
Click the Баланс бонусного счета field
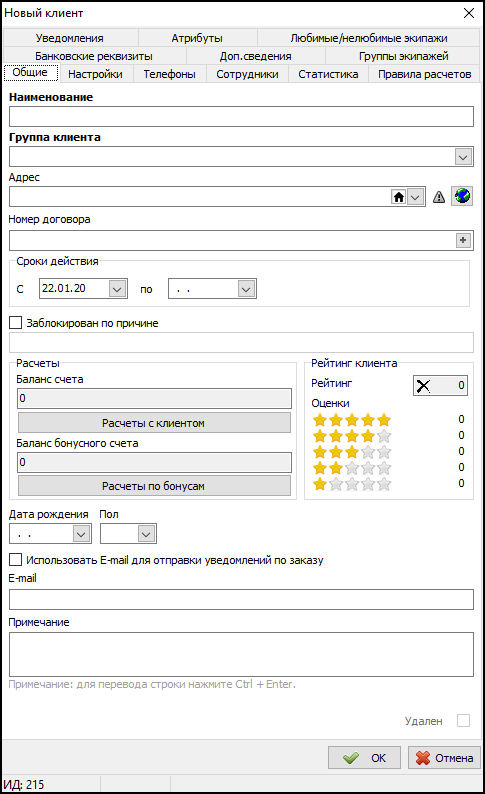click(154, 462)
